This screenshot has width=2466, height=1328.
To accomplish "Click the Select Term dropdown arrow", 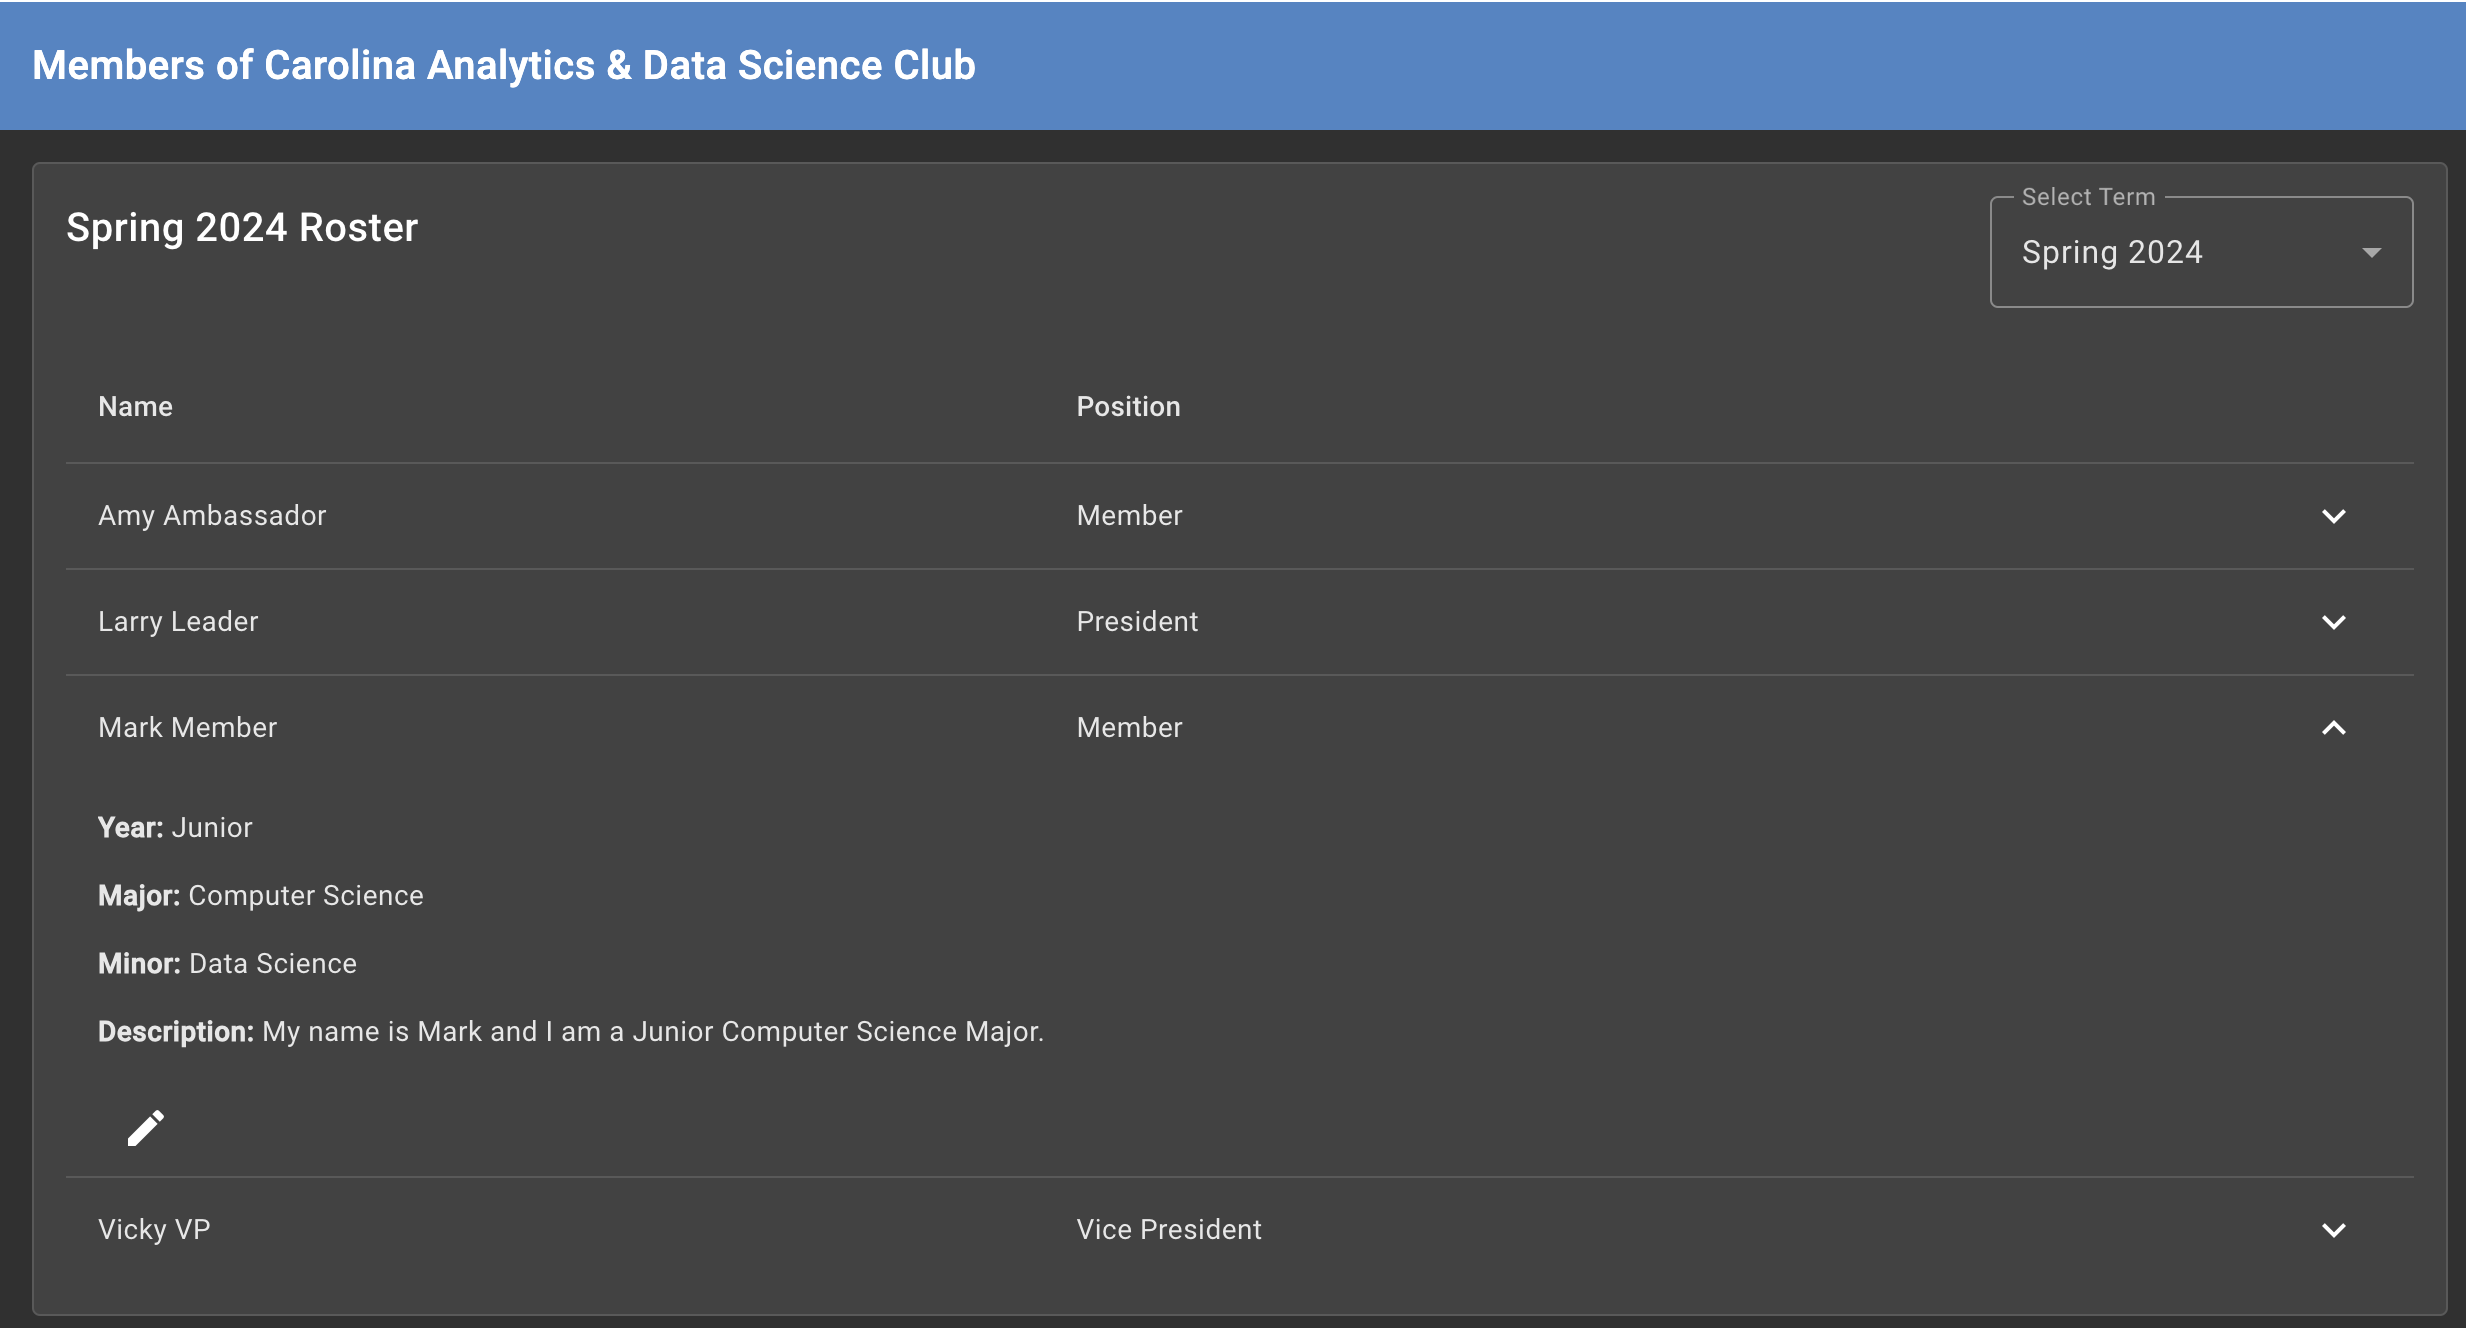I will (2372, 253).
